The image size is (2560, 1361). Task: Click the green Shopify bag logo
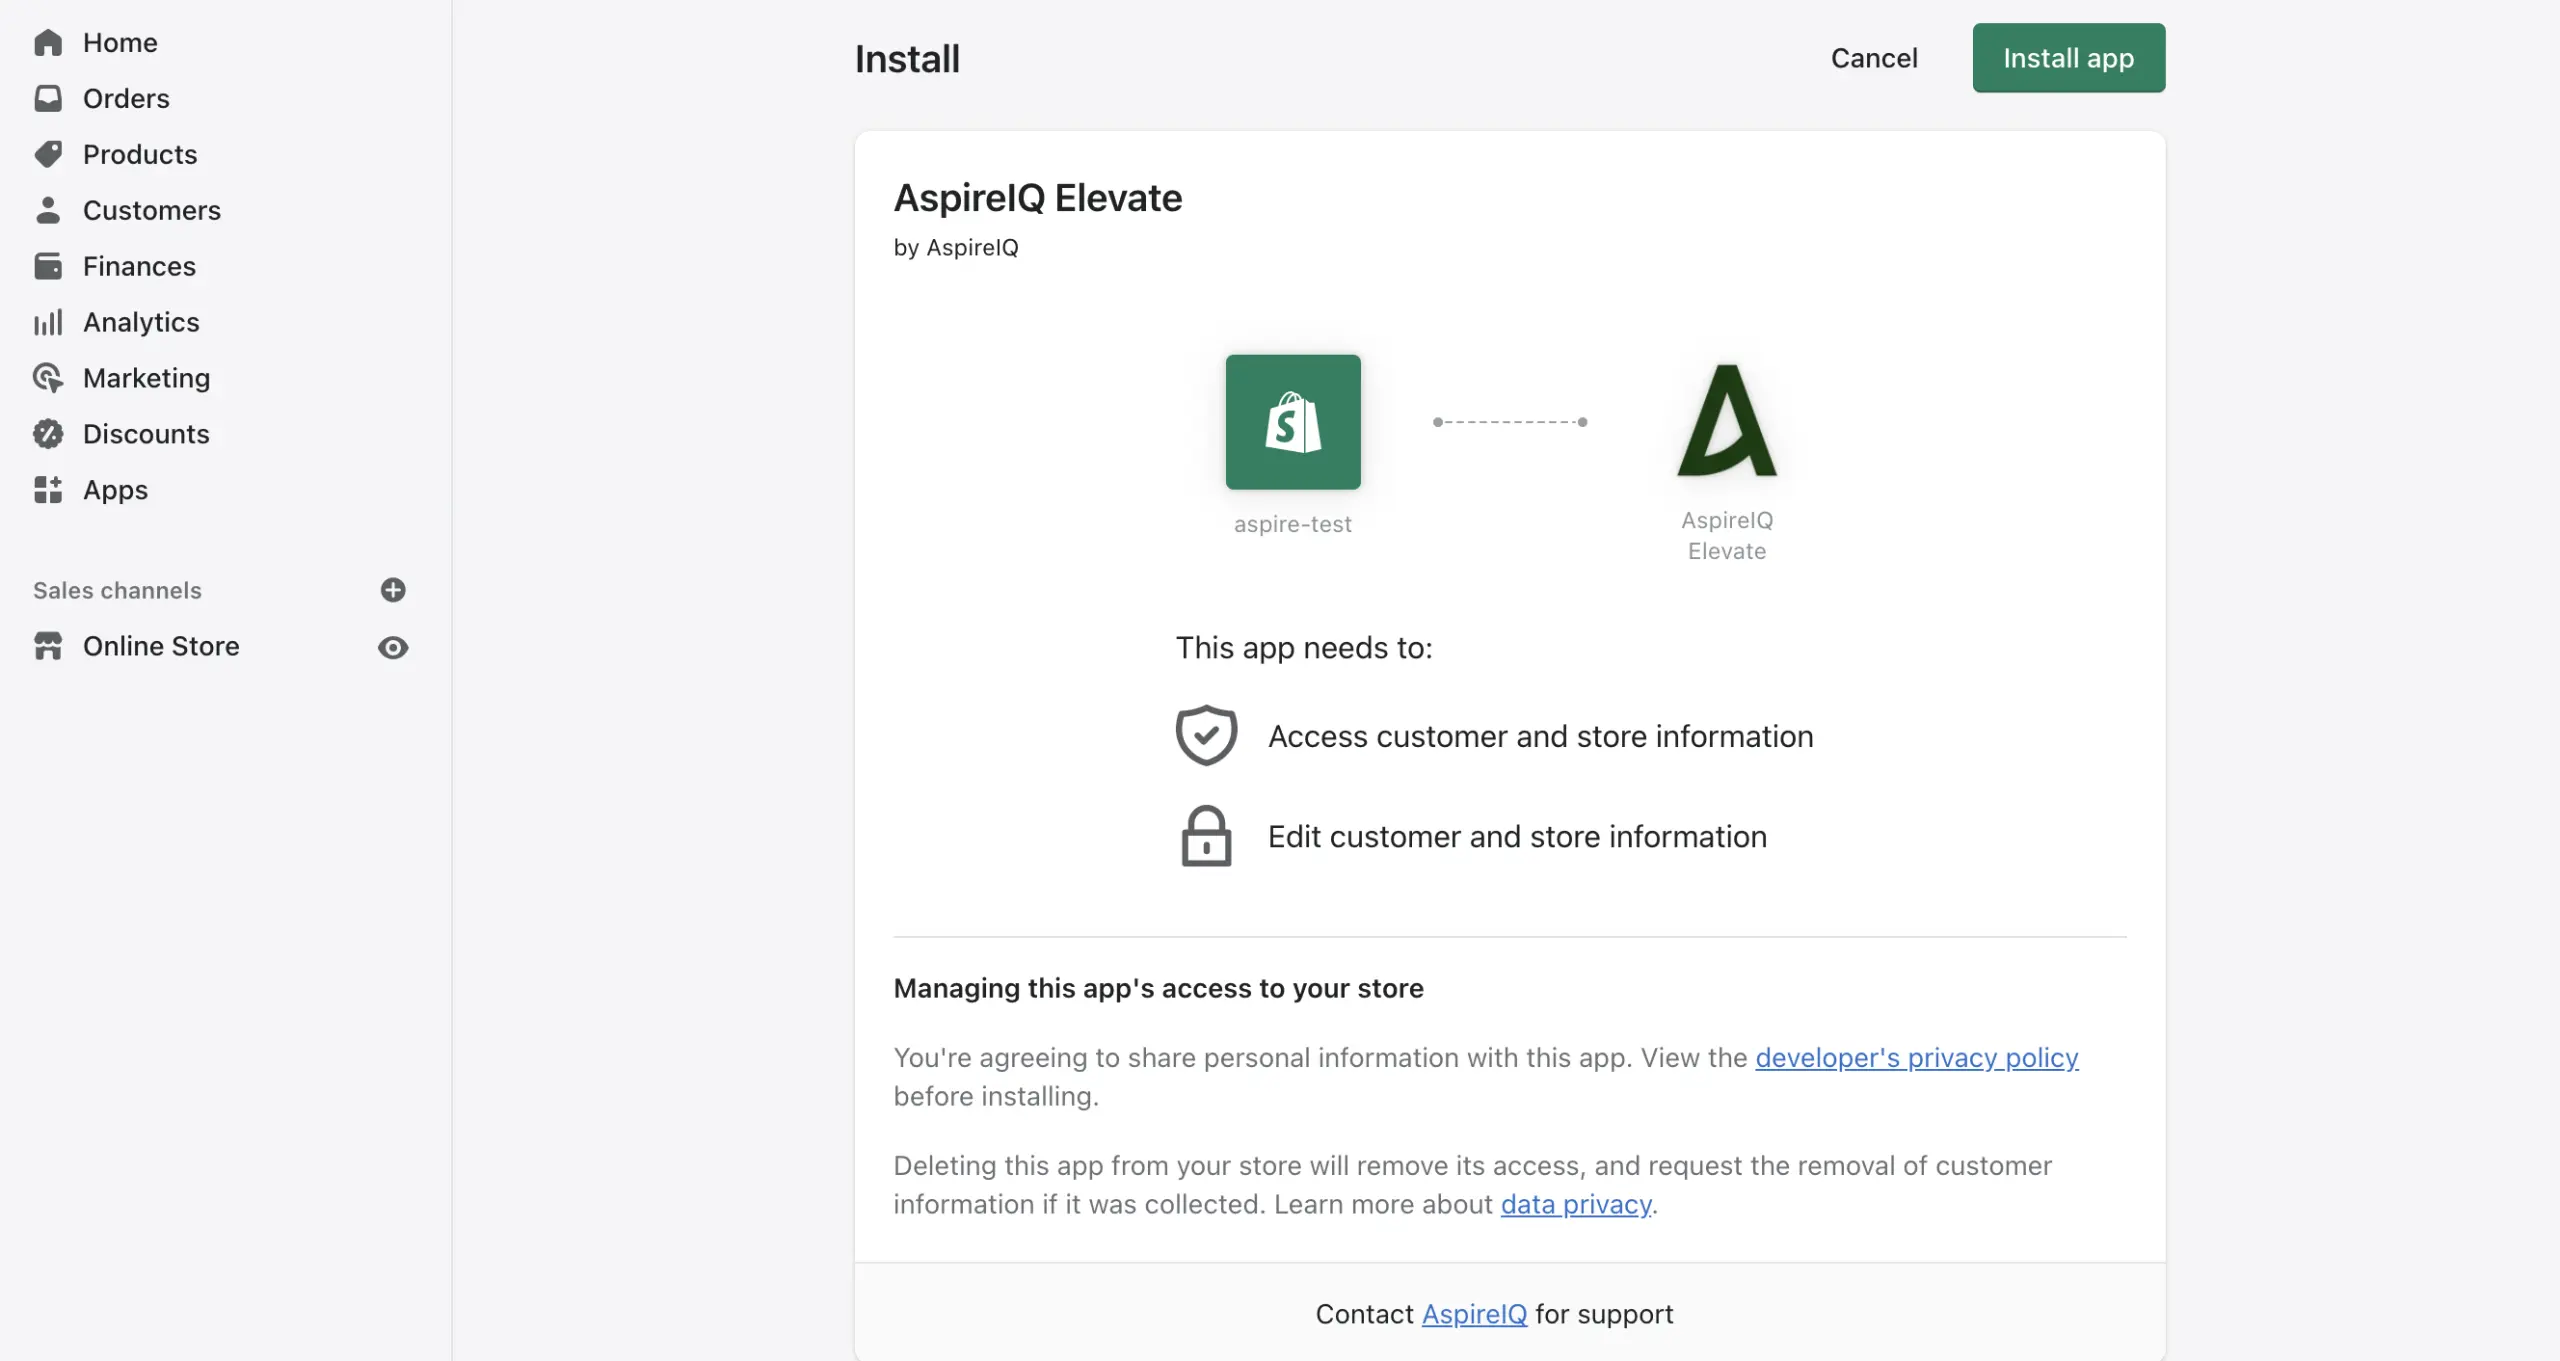pos(1292,422)
